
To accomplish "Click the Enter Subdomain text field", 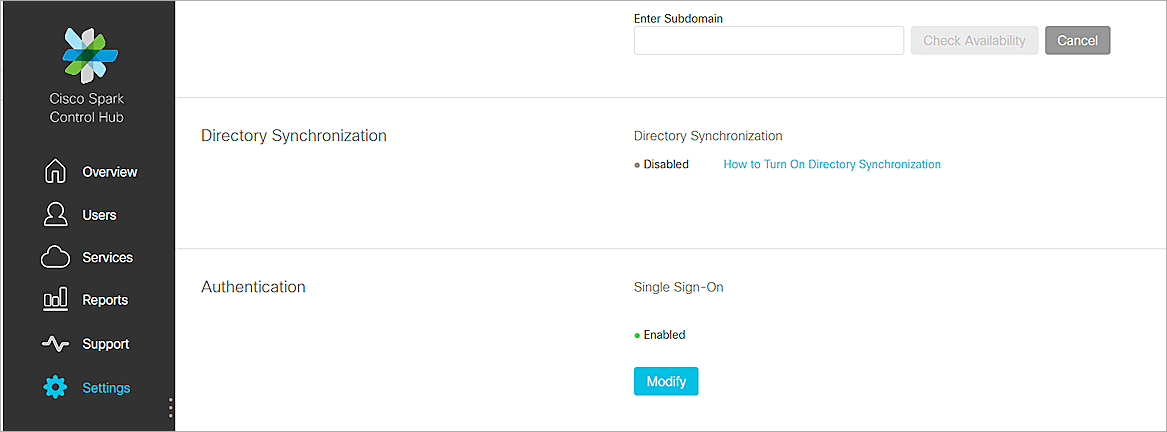I will coord(768,41).
